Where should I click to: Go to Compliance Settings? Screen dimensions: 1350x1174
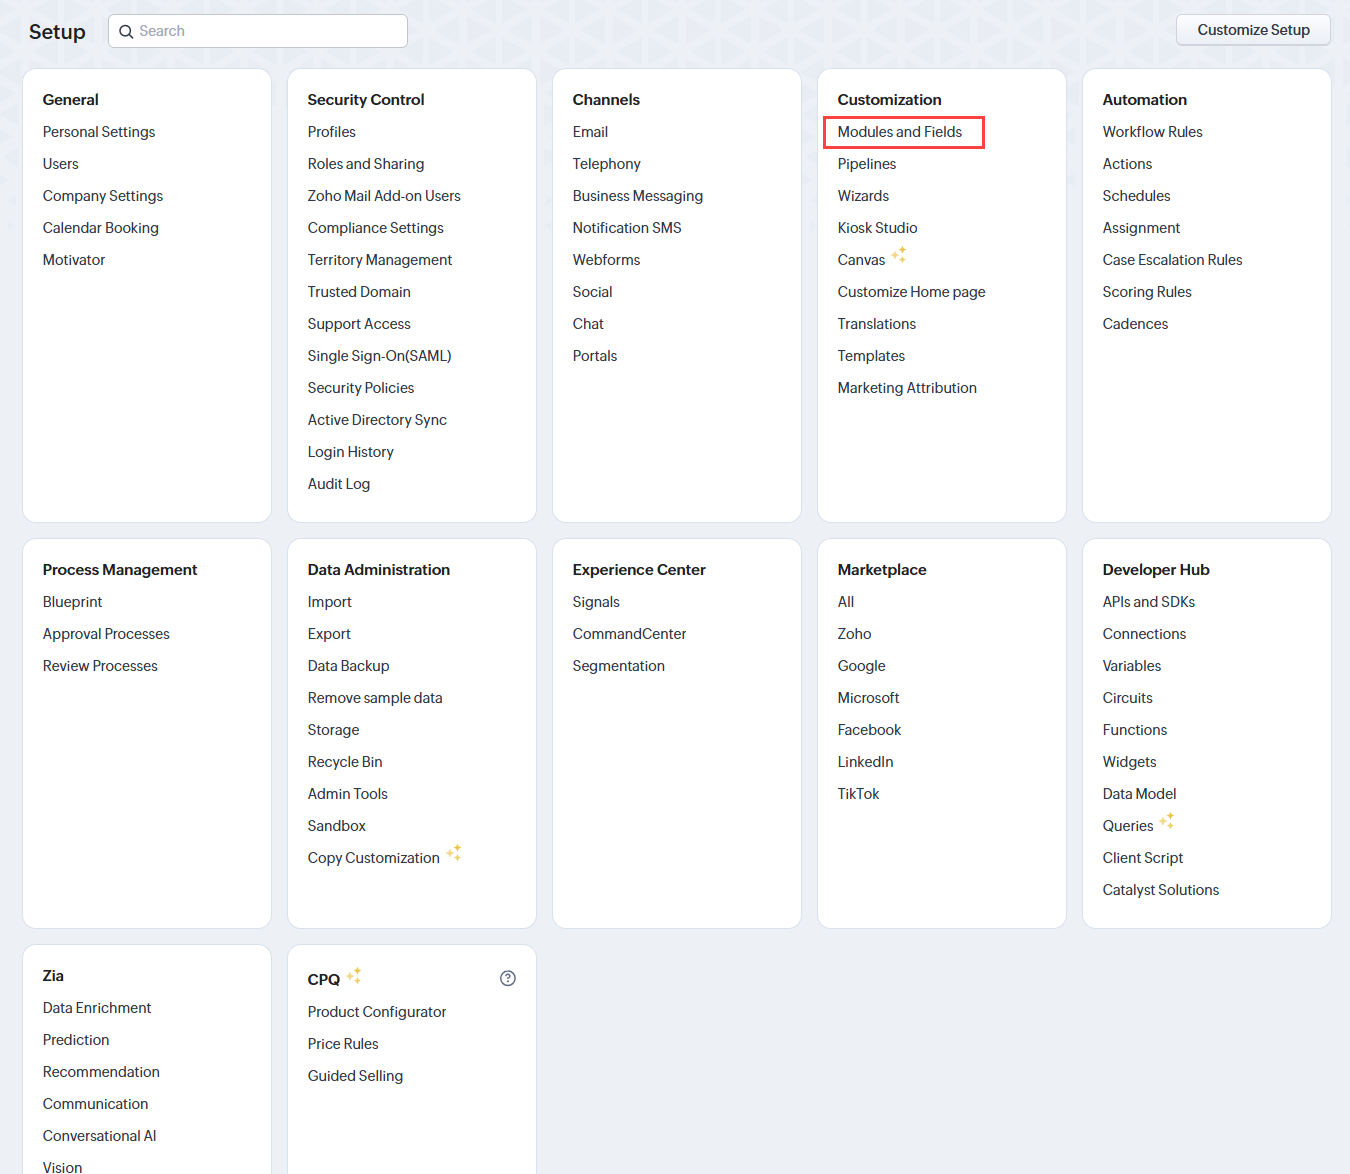(376, 228)
